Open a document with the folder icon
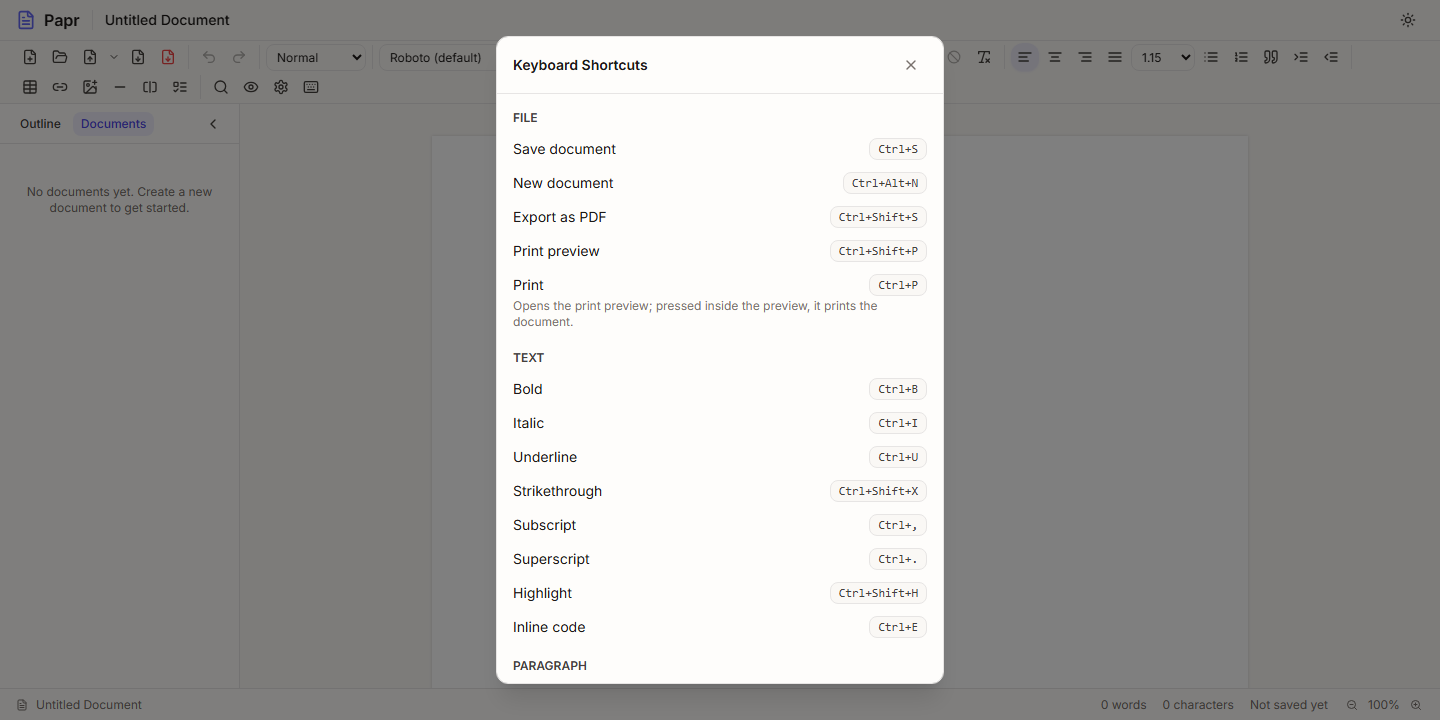 [x=60, y=57]
